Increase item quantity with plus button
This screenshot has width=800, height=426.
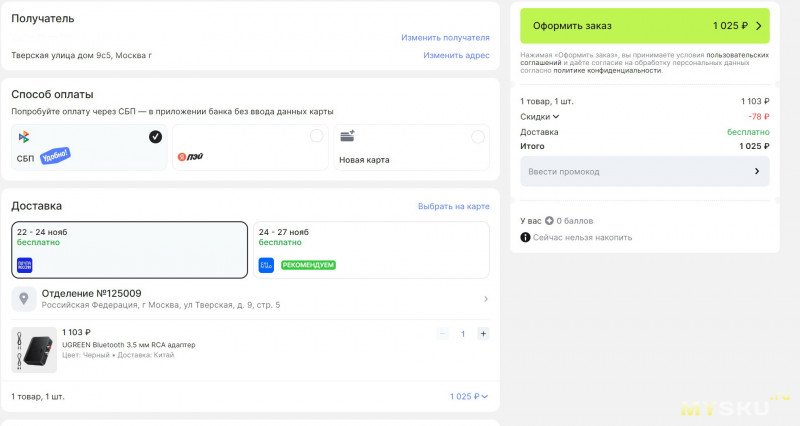(483, 334)
